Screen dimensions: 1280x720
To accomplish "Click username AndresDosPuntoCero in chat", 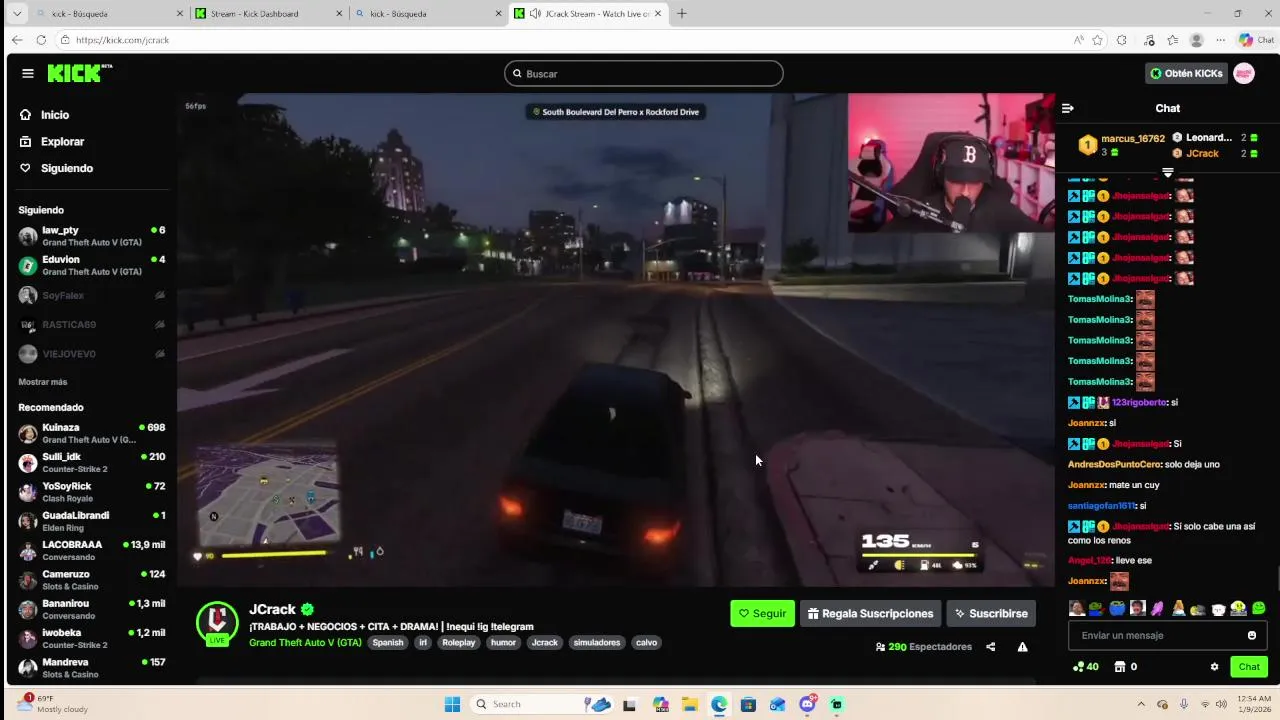I will pos(1114,464).
